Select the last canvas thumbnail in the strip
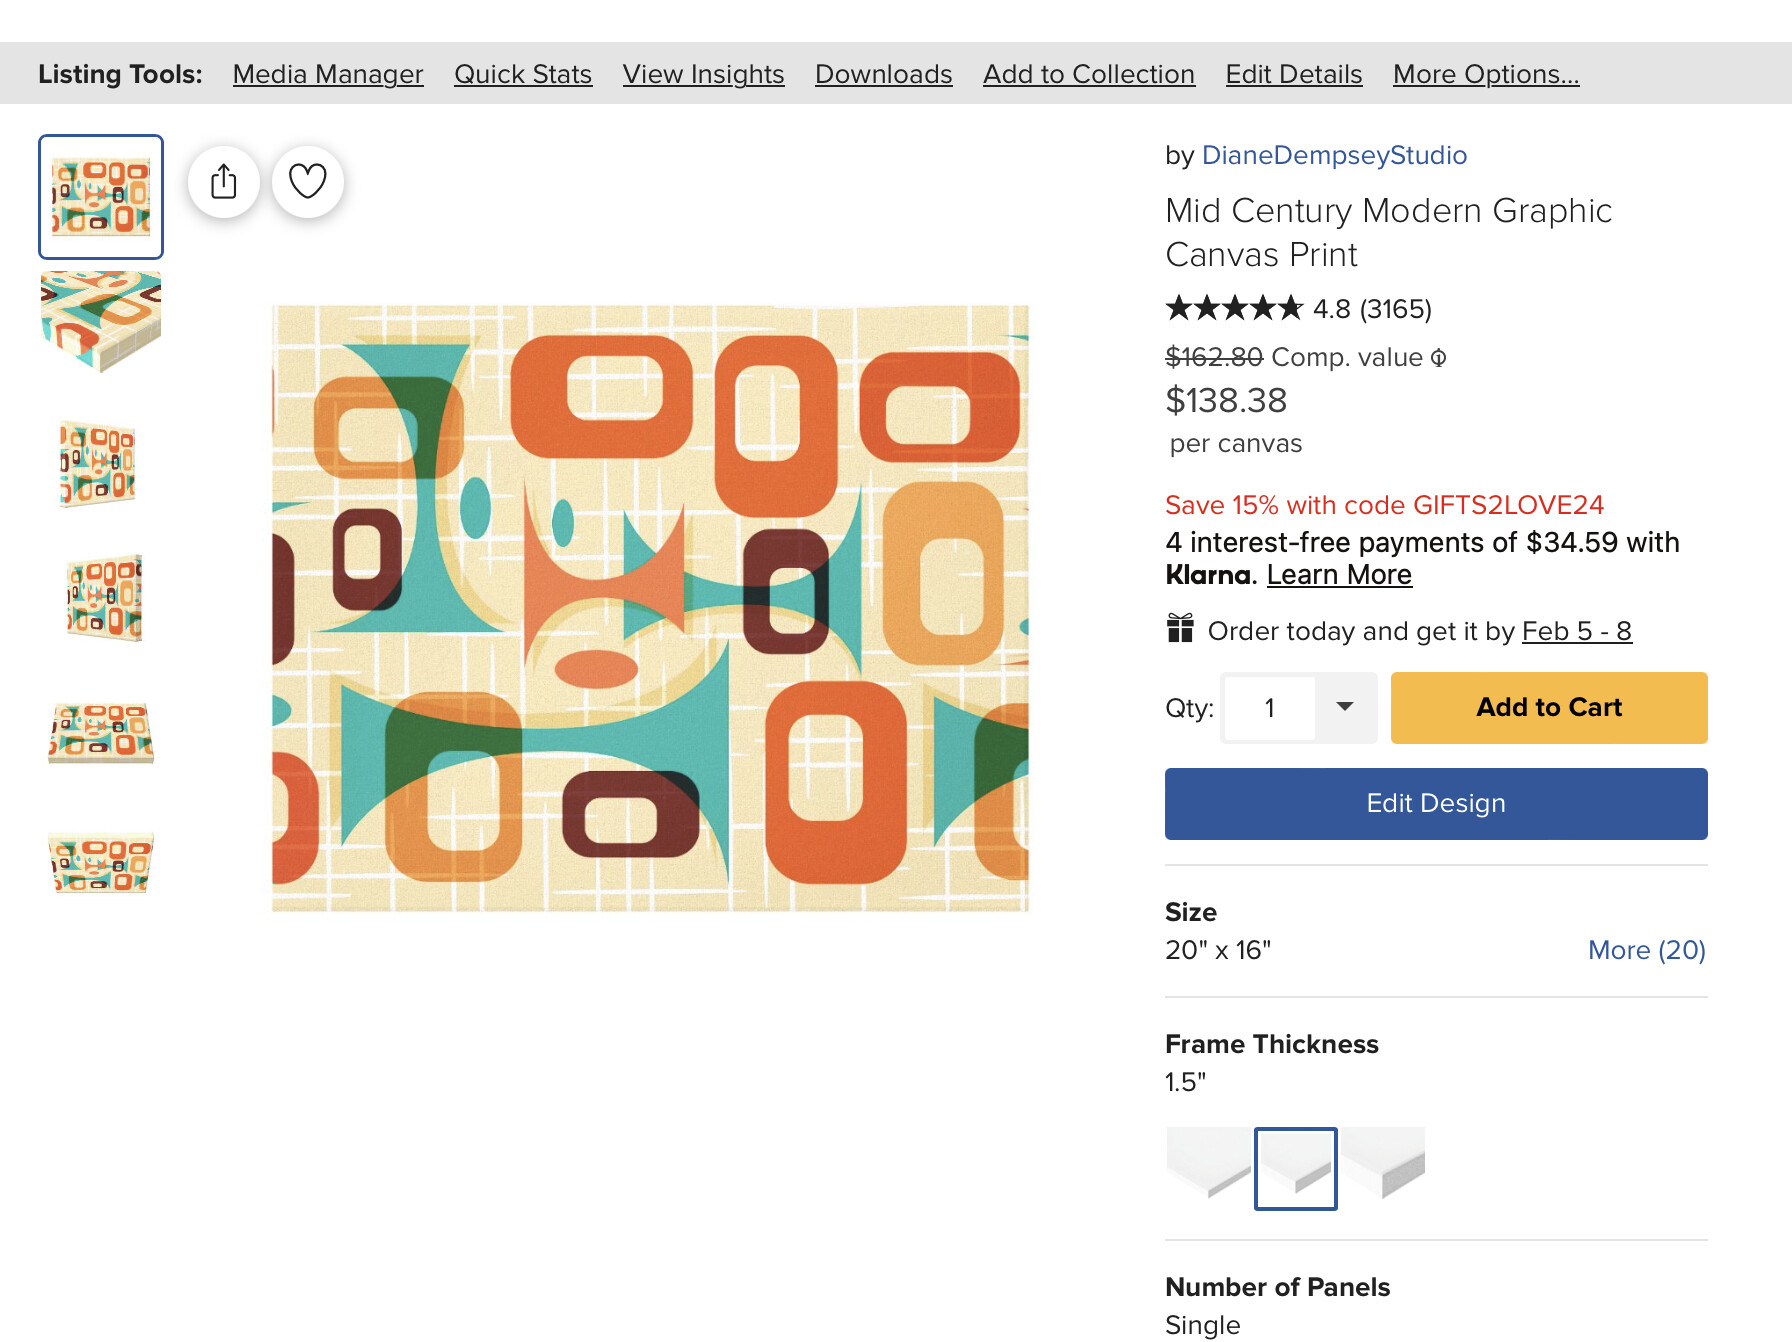This screenshot has width=1792, height=1342. [101, 862]
